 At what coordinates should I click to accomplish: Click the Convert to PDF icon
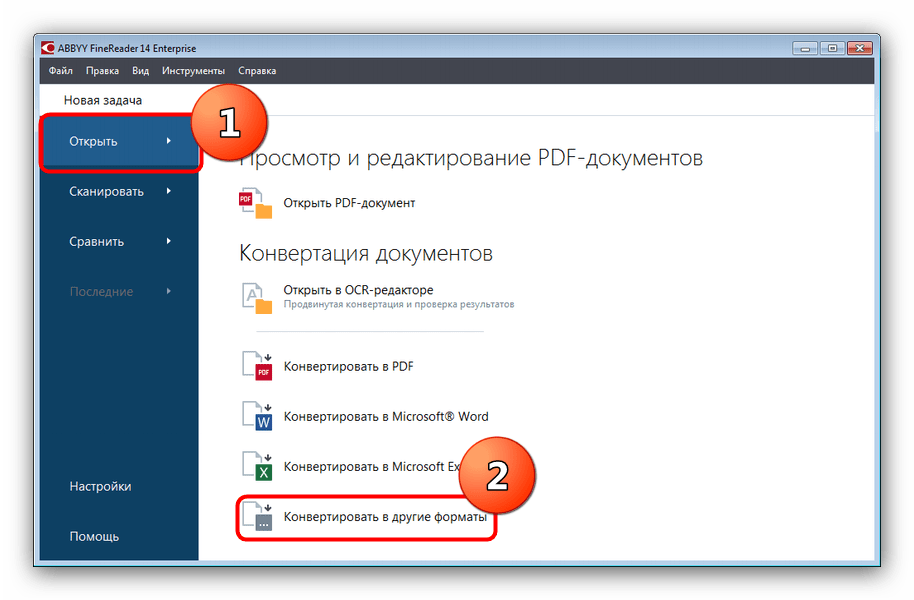(257, 367)
